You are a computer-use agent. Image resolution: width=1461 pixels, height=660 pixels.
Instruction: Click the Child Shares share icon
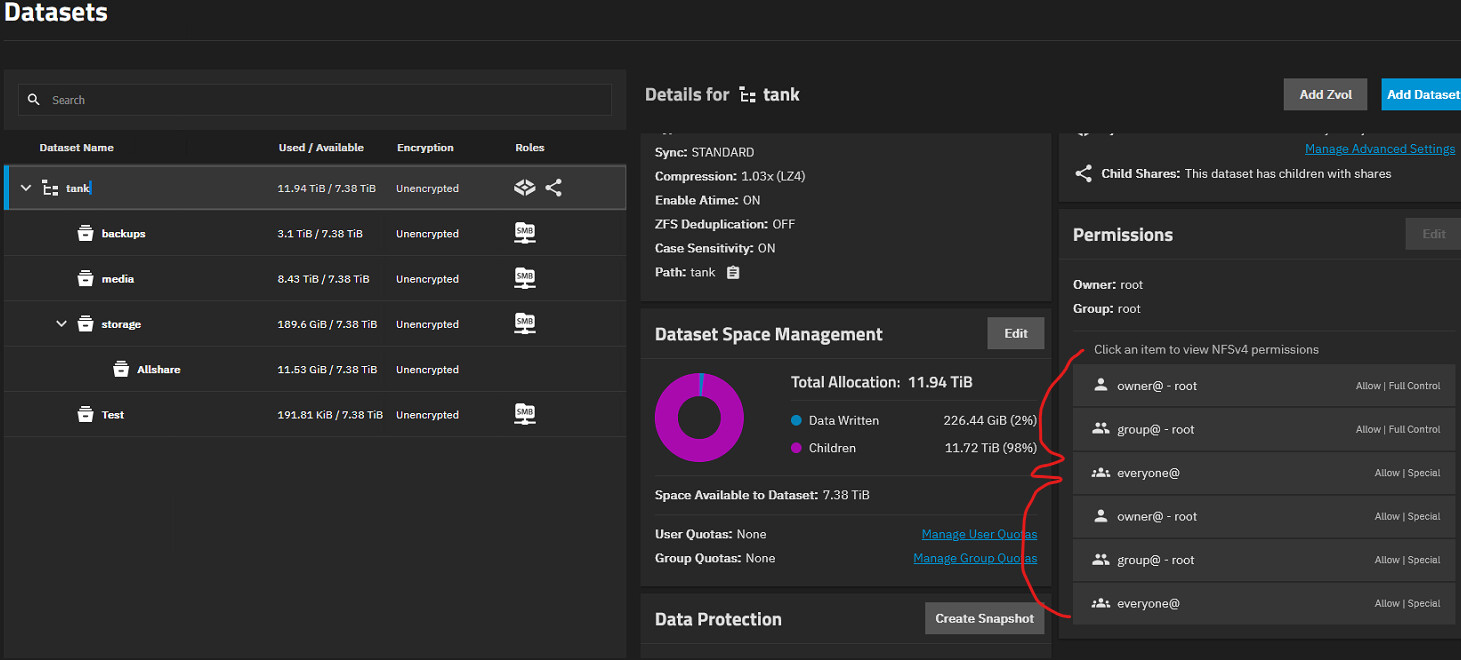click(x=1083, y=174)
